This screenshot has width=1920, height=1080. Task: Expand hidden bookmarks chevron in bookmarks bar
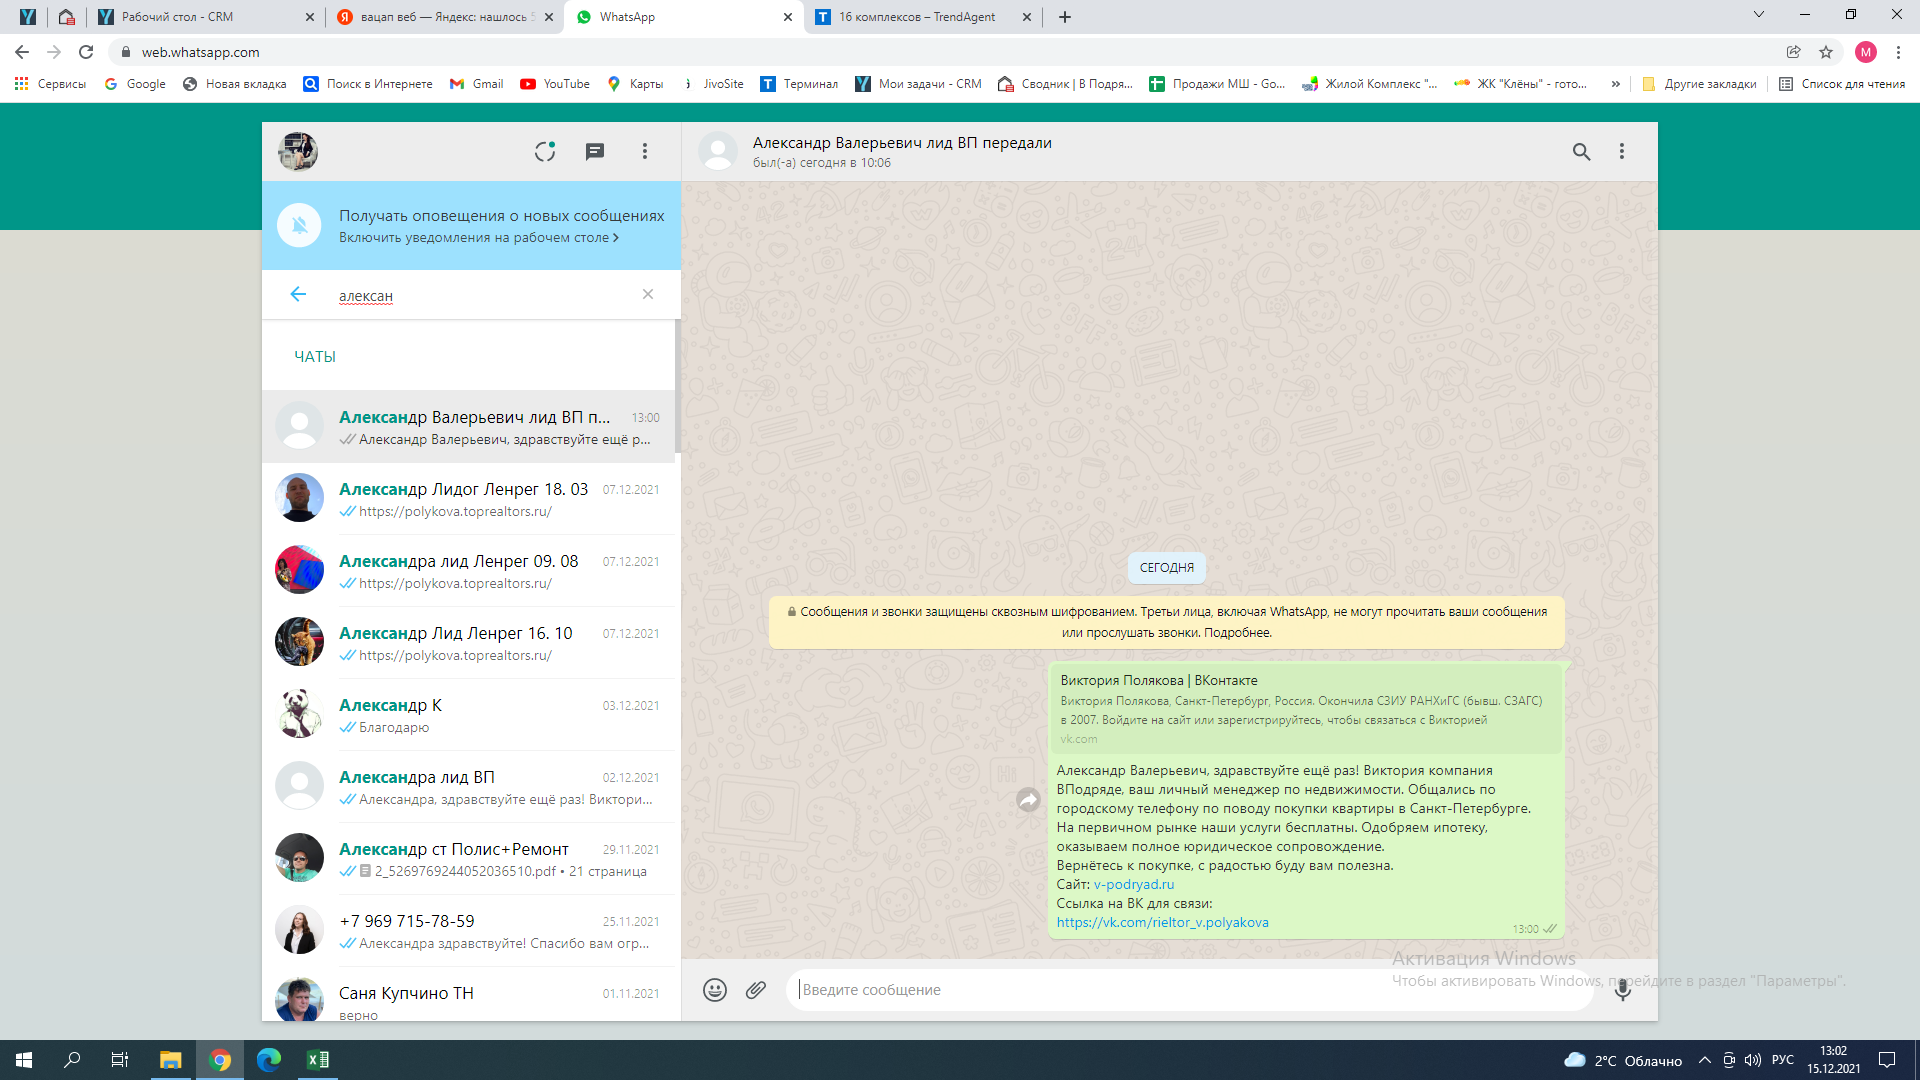(x=1615, y=84)
